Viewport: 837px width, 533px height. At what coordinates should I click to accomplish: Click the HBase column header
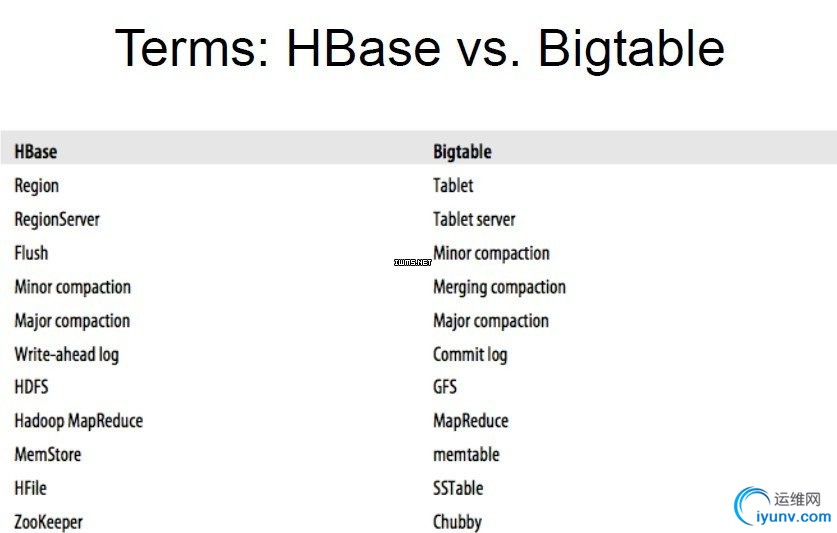click(x=36, y=152)
